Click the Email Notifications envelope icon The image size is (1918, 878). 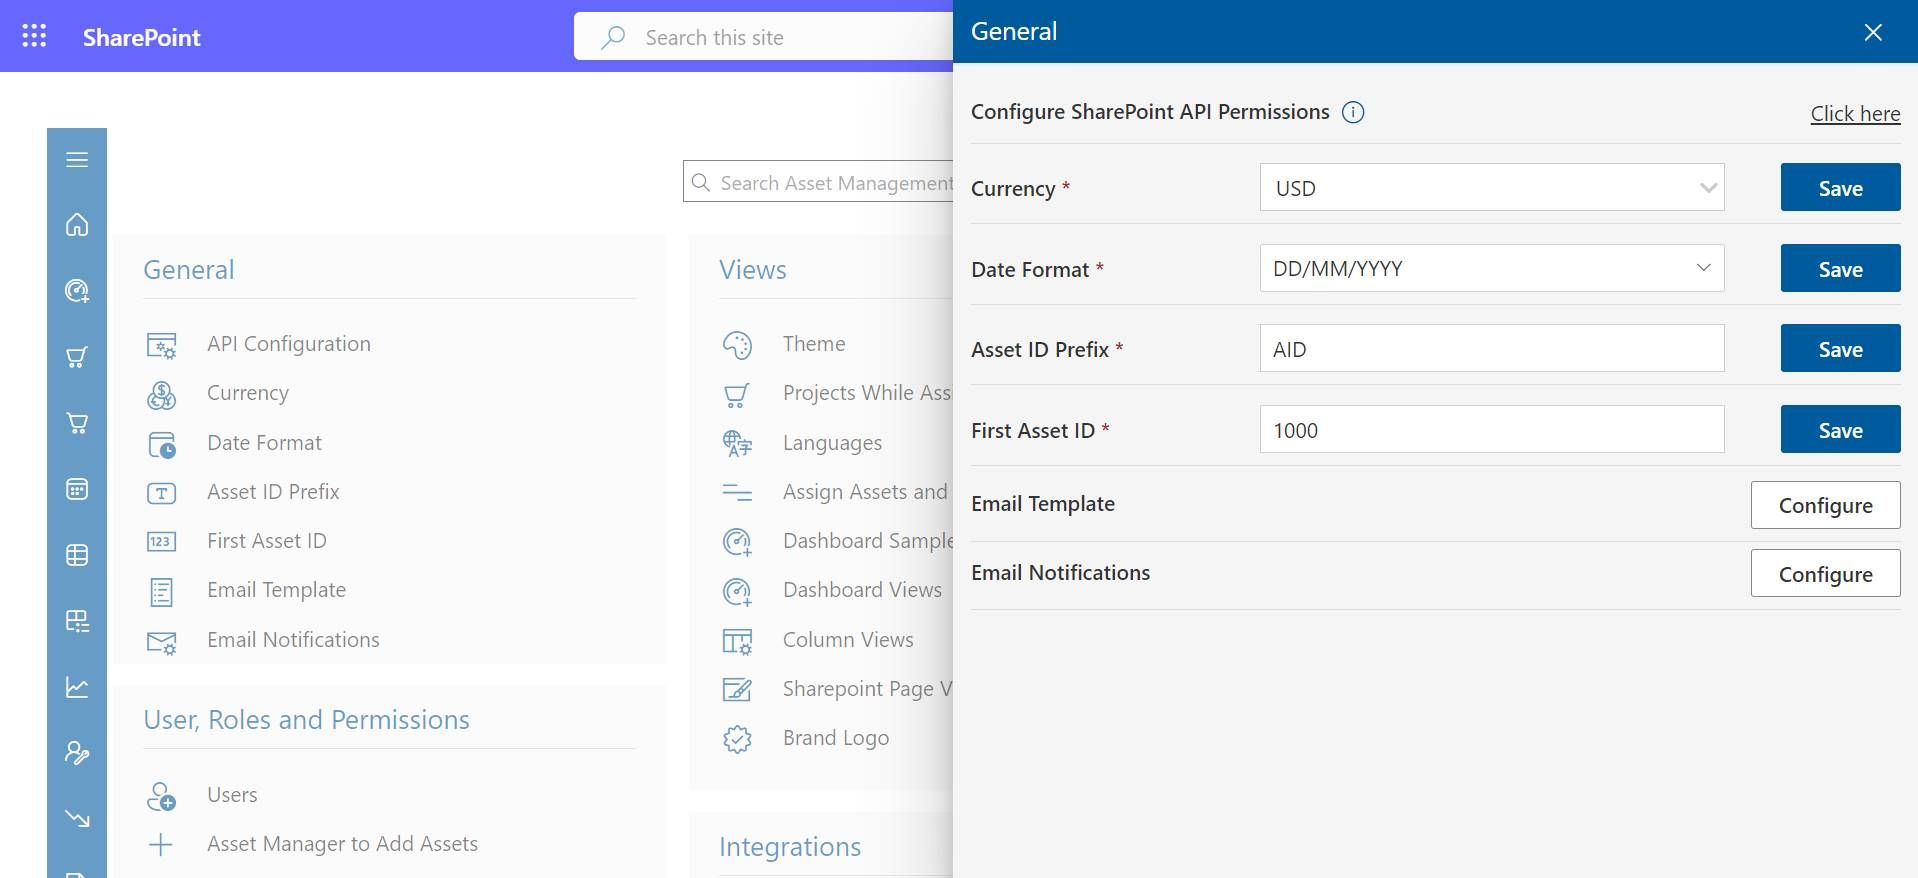(161, 642)
